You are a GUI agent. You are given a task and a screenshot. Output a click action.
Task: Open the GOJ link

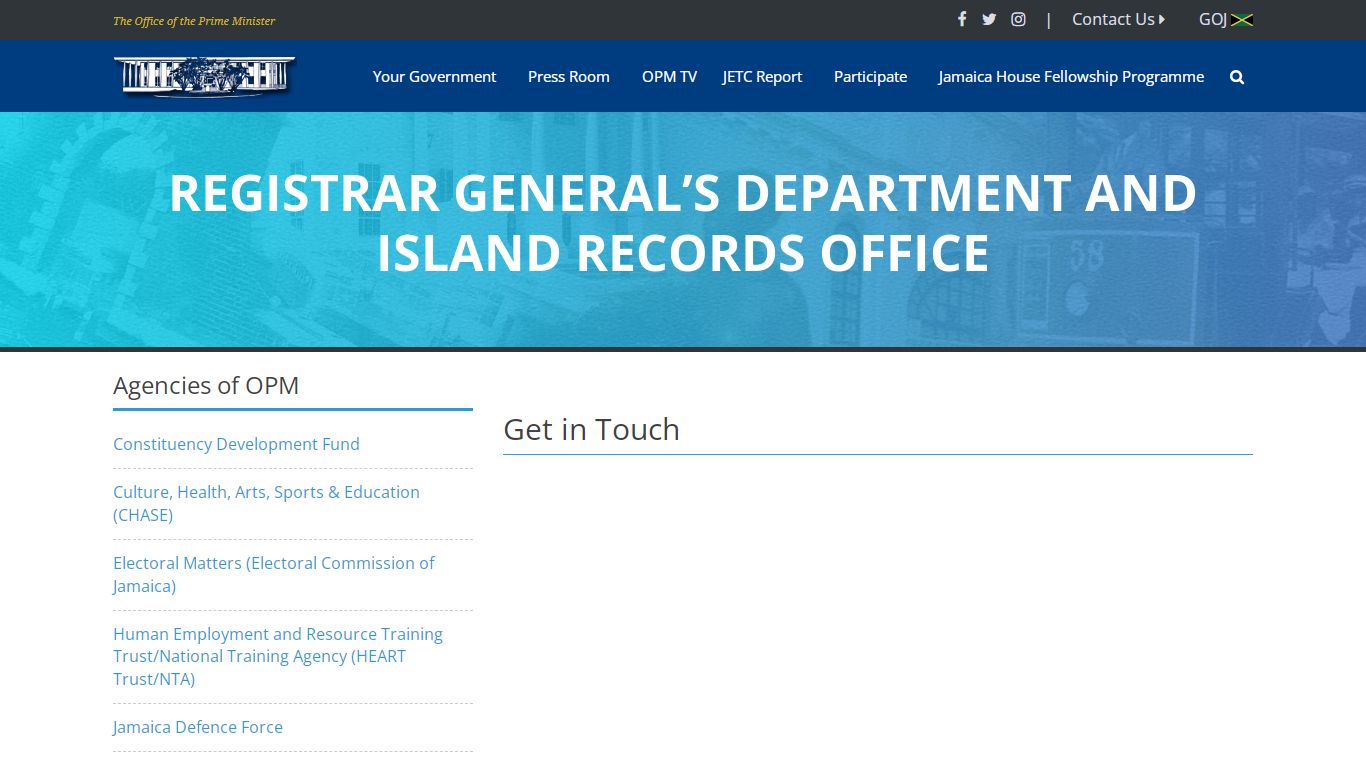click(x=1226, y=19)
